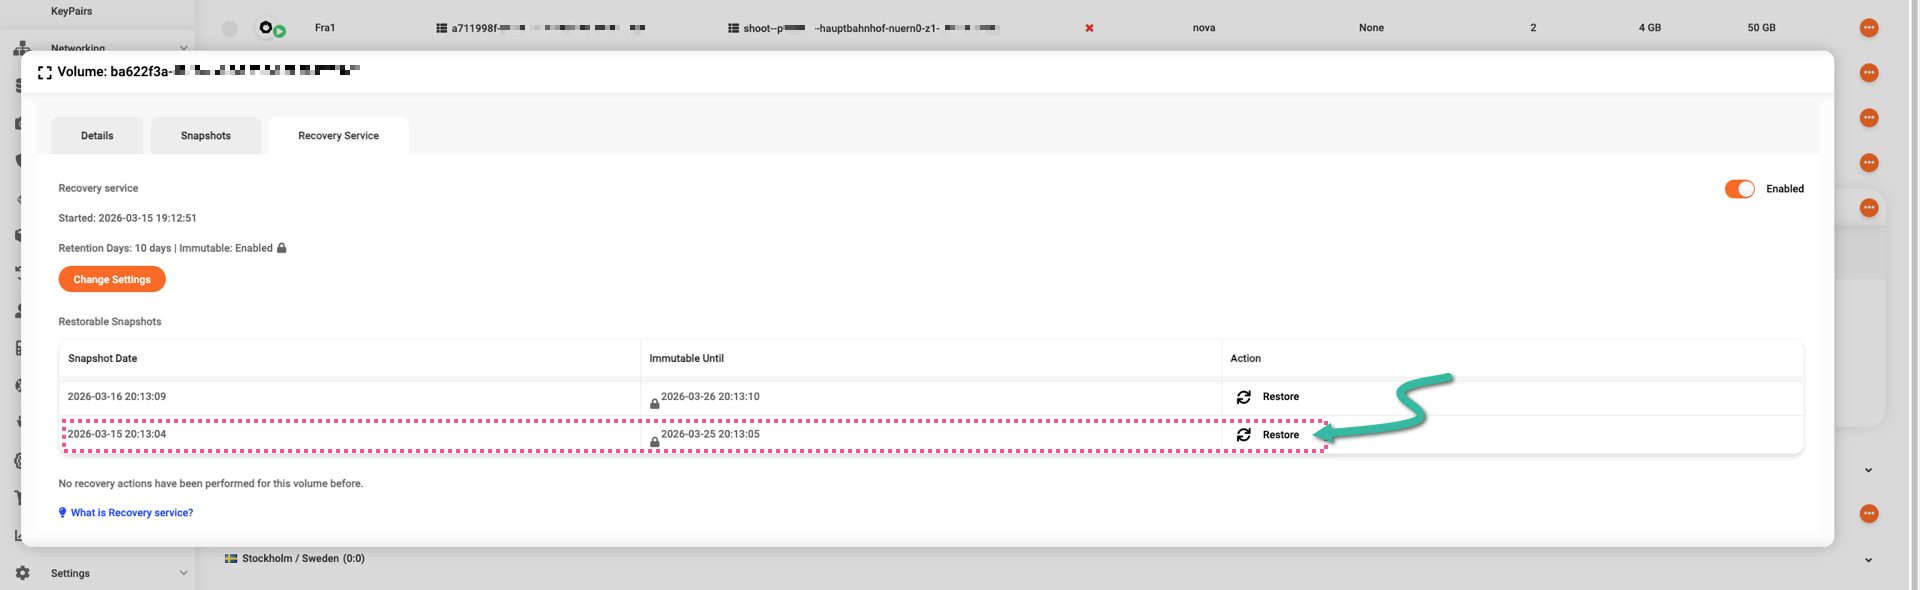The width and height of the screenshot is (1920, 590).
Task: Click the restore icon for 2026-03-16 snapshot
Action: point(1243,397)
